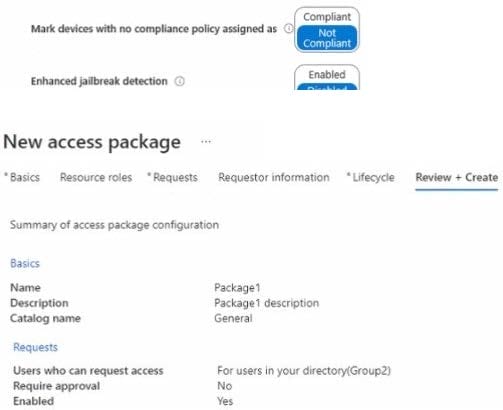Click the Package1 description value text
This screenshot has height=410, width=503.
266,303
